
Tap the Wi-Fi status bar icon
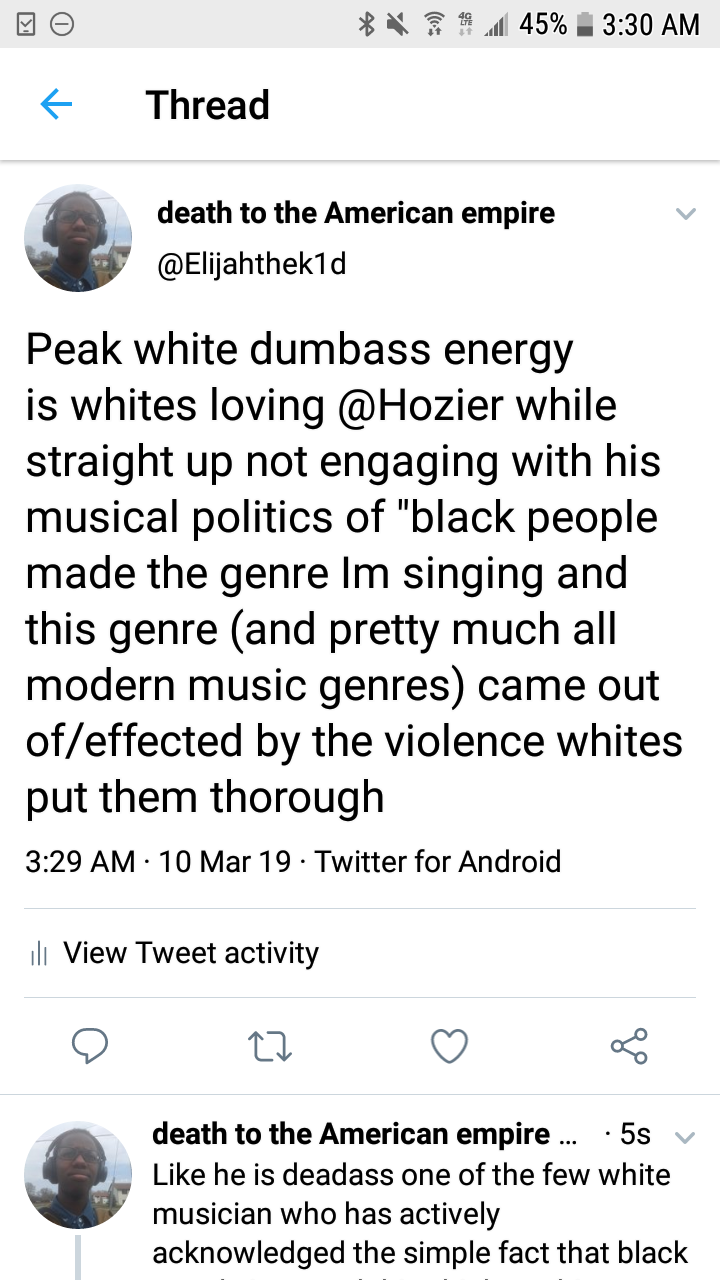click(433, 24)
